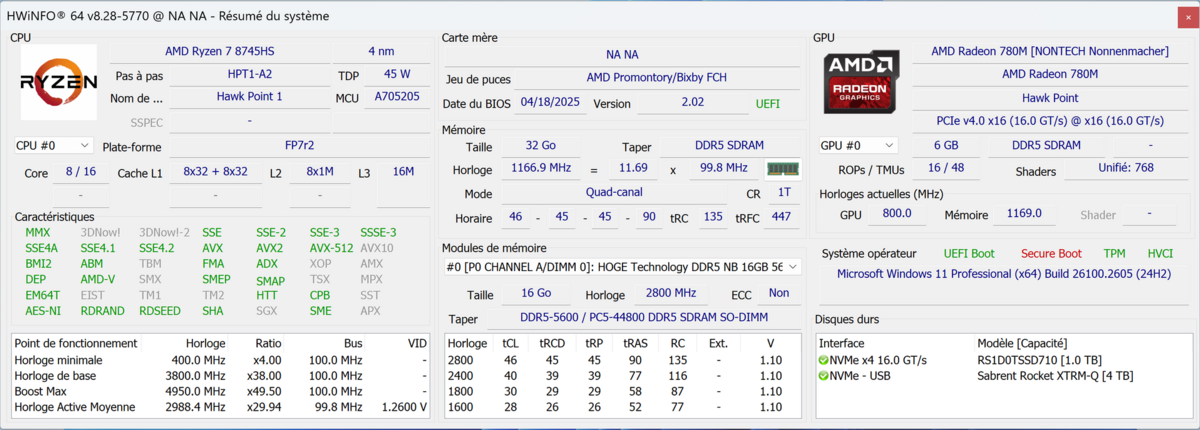This screenshot has height=430, width=1200.
Task: Click the 1T command rate value
Action: (784, 193)
